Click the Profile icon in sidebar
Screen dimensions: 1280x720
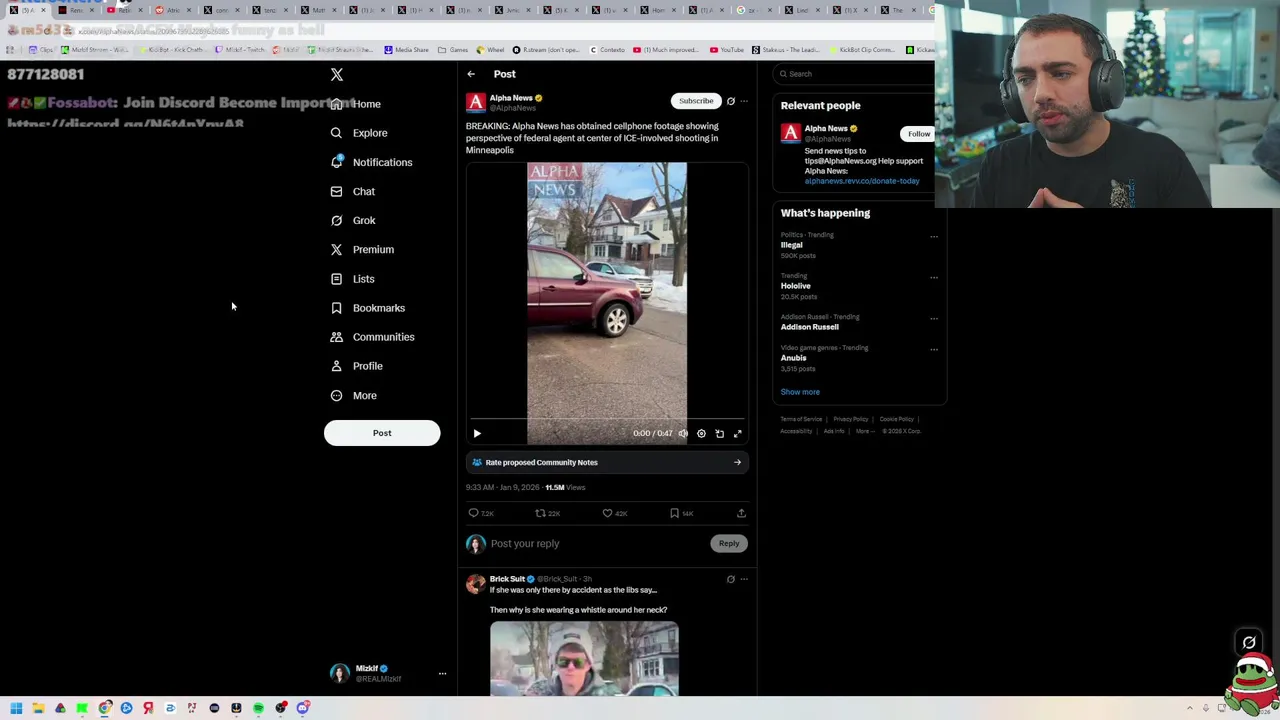pyautogui.click(x=336, y=366)
